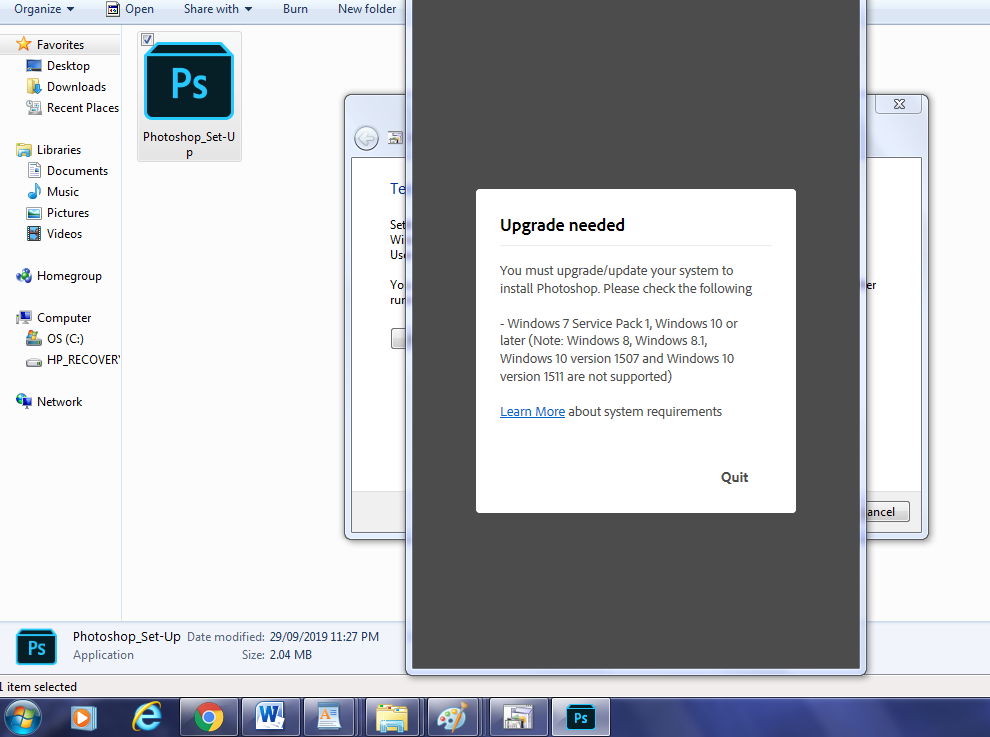
Task: Switch to the setup wizard taskbar item
Action: pyautogui.click(x=518, y=717)
